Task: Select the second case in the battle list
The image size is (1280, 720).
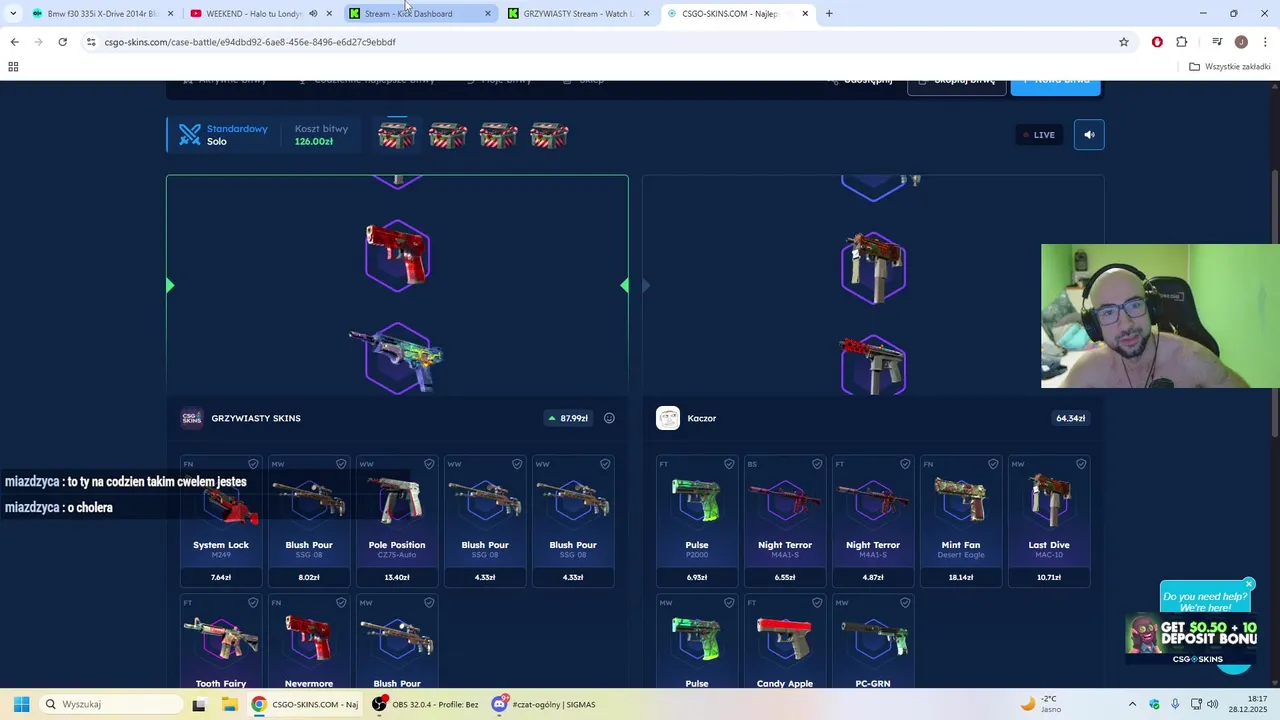Action: click(x=447, y=135)
